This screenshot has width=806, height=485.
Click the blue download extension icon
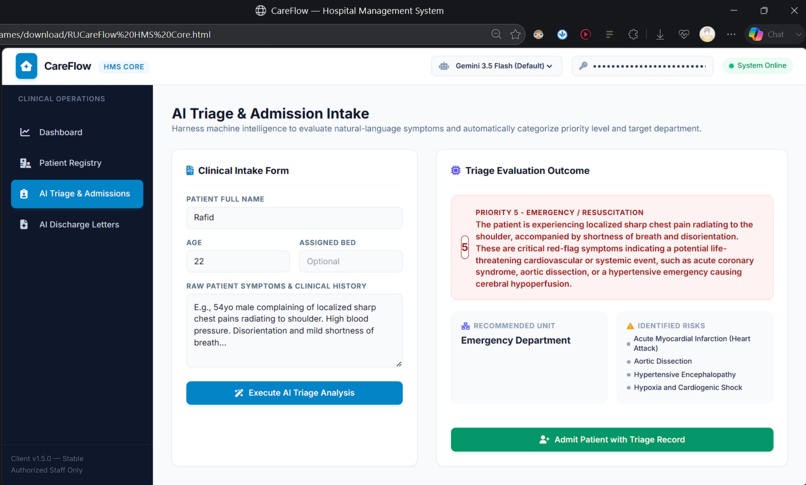click(562, 34)
